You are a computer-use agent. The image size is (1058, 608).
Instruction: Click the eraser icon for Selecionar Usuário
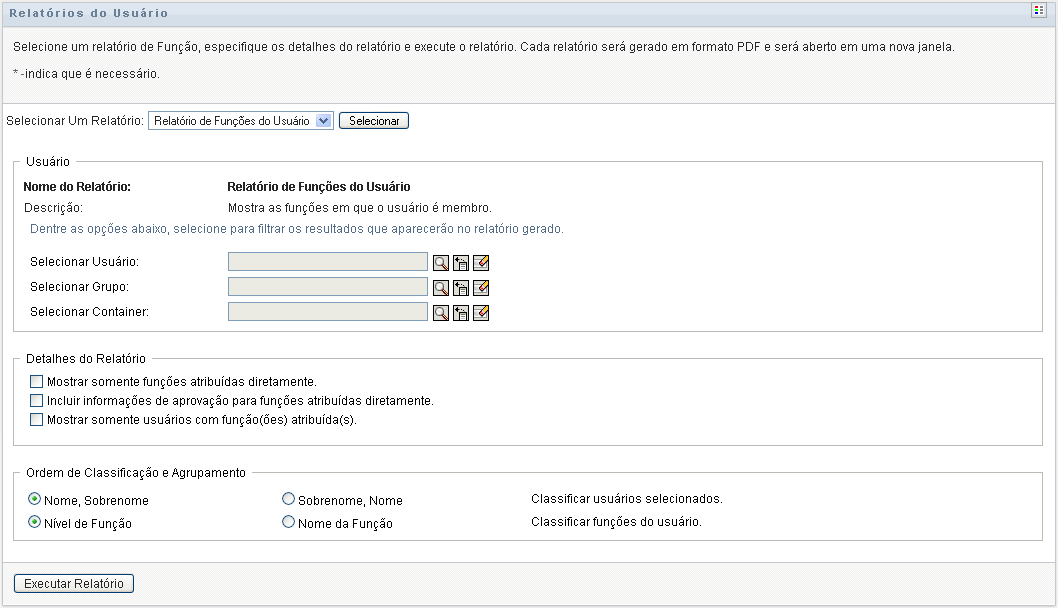[481, 262]
